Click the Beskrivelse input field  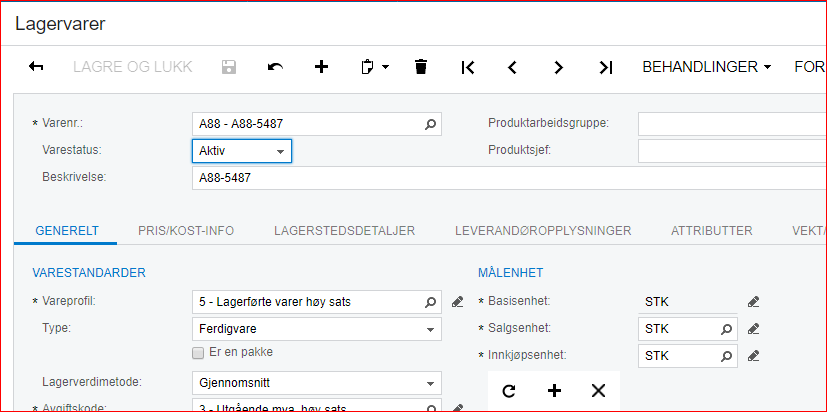(x=500, y=177)
